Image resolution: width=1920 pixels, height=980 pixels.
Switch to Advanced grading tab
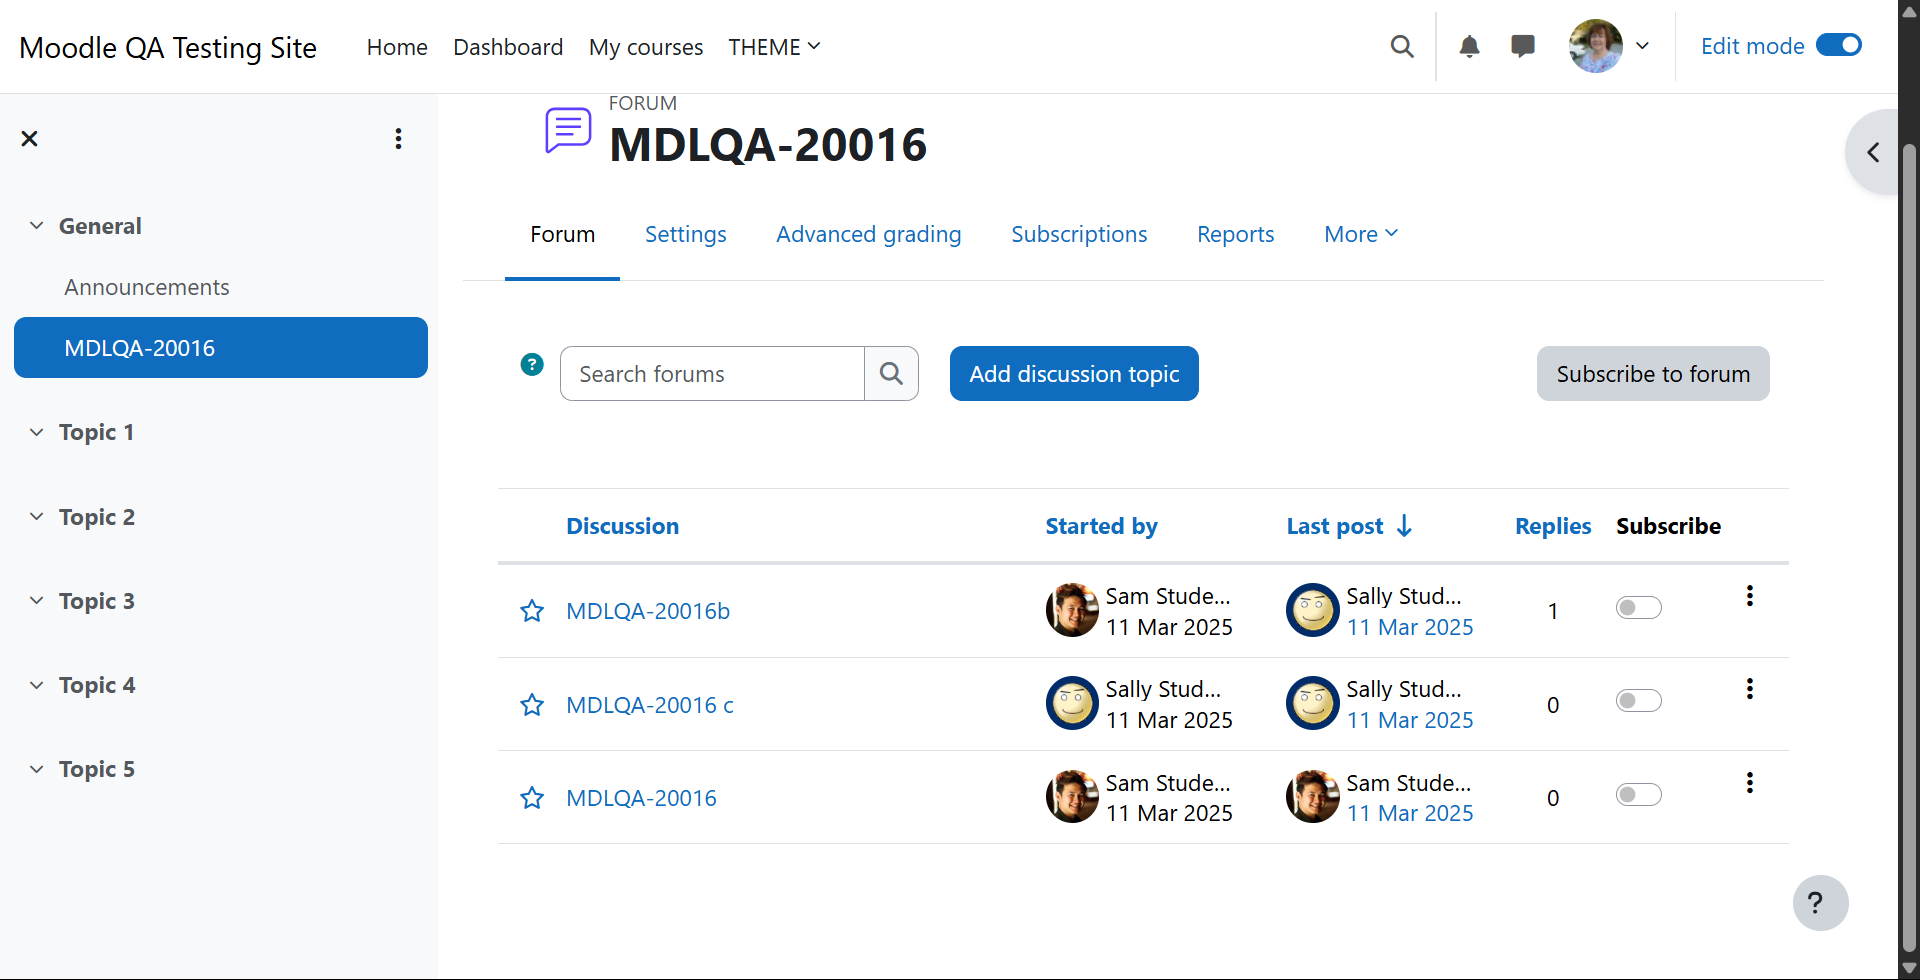[x=869, y=234]
